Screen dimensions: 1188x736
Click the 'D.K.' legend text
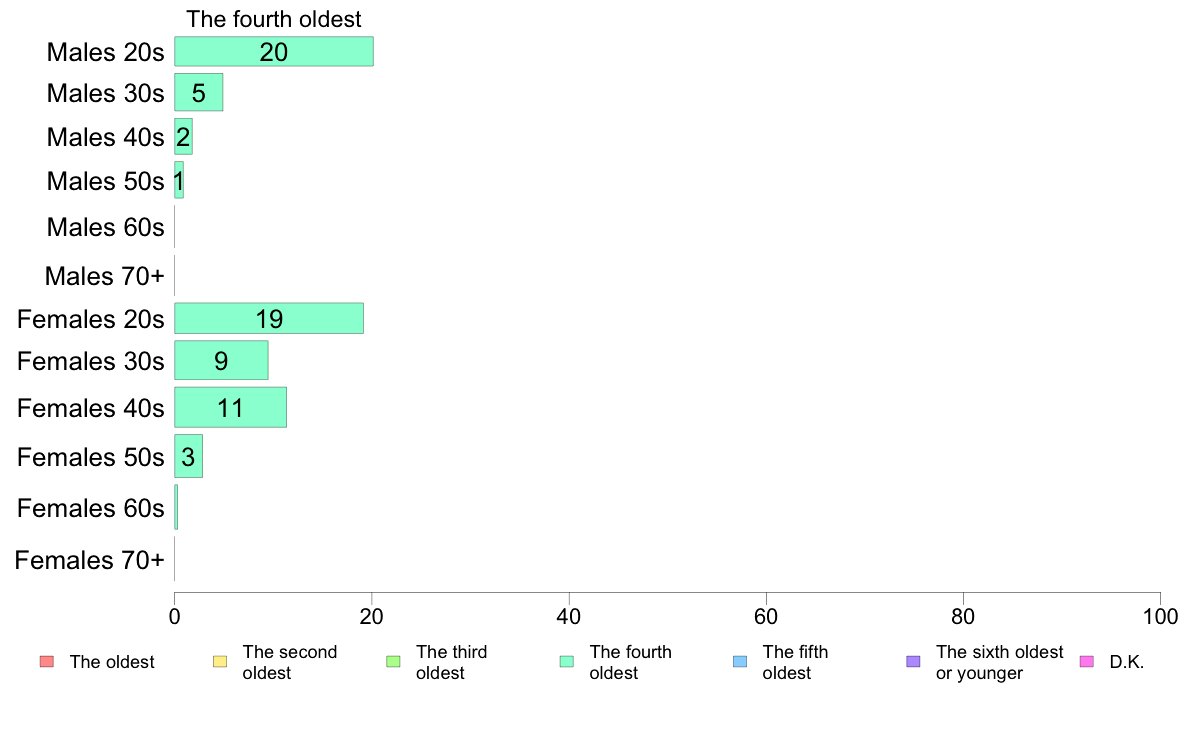coord(1127,662)
